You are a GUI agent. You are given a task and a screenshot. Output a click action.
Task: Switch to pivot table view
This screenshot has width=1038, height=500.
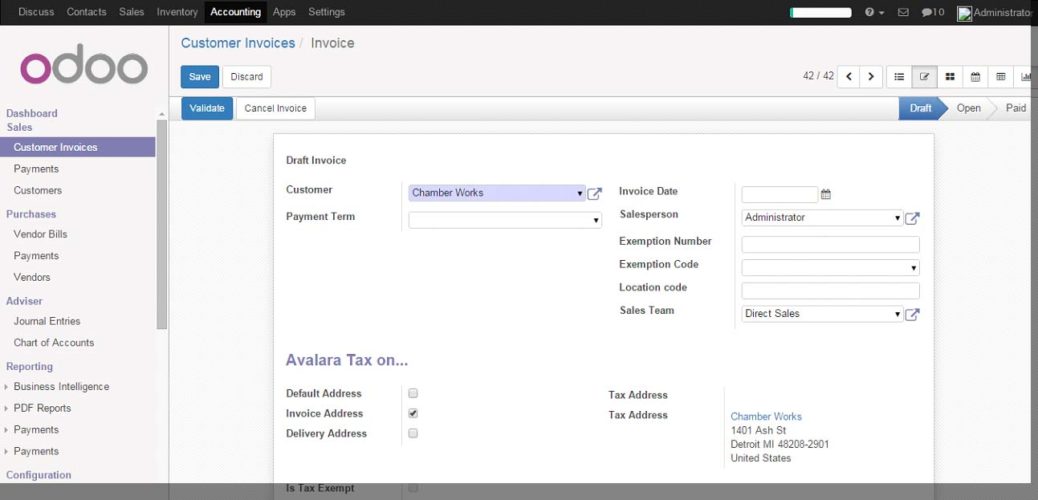click(x=1000, y=77)
